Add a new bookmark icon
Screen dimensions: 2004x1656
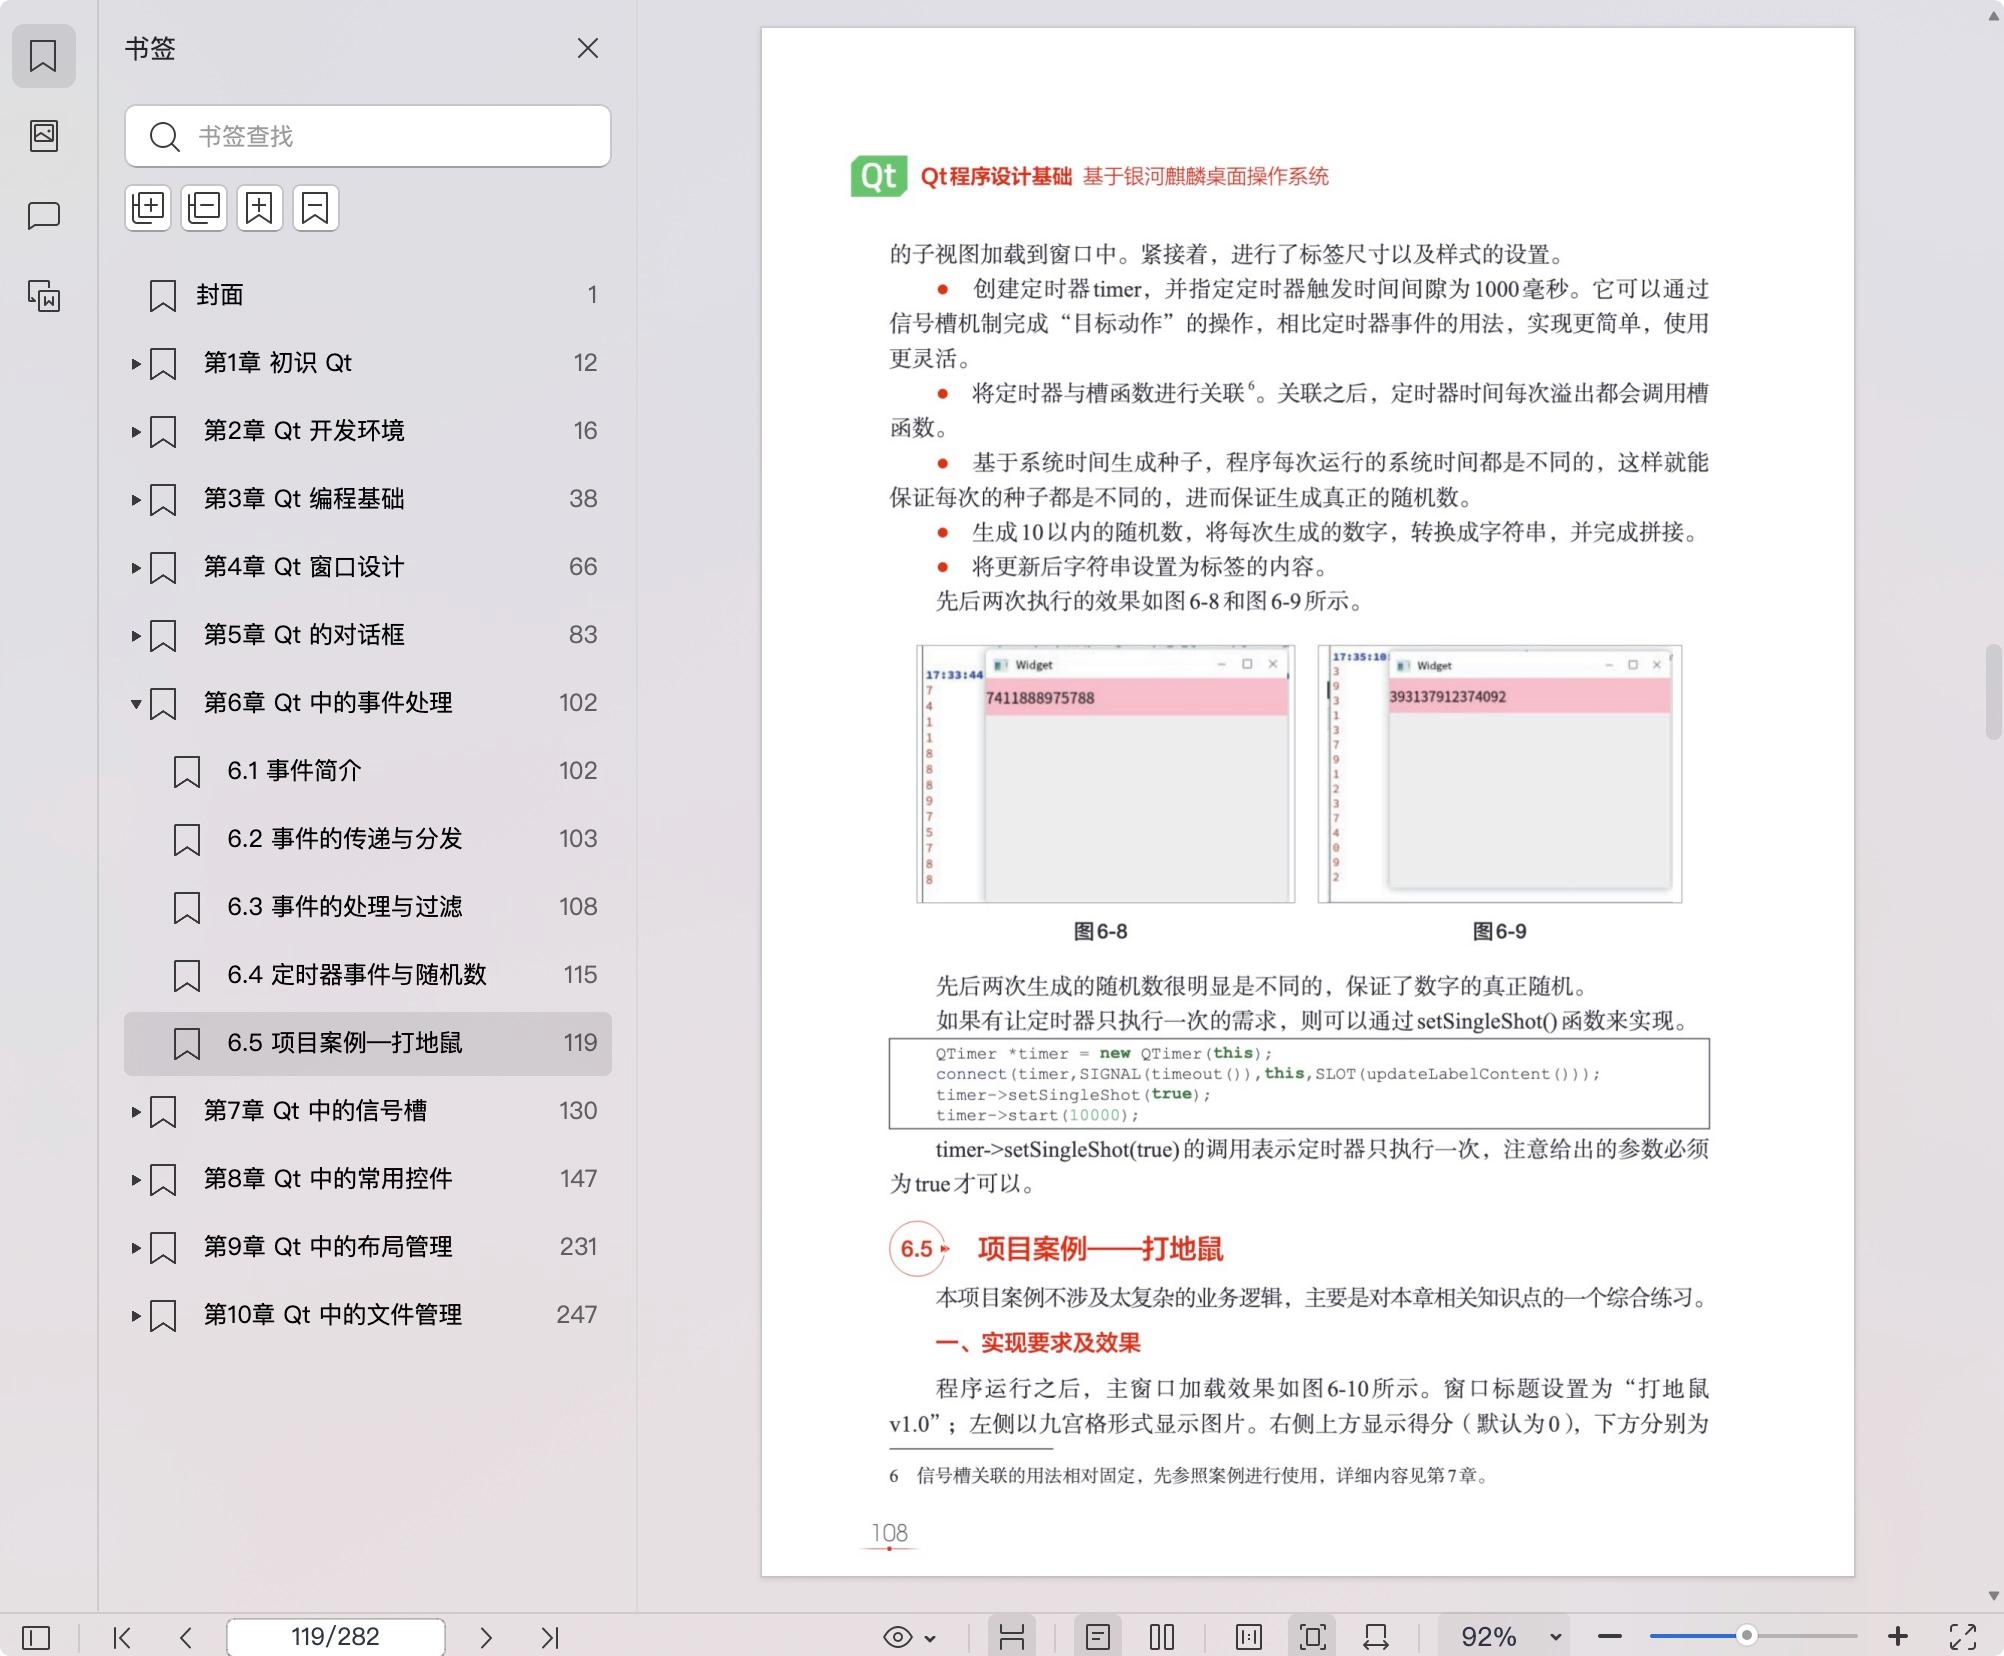(x=260, y=208)
